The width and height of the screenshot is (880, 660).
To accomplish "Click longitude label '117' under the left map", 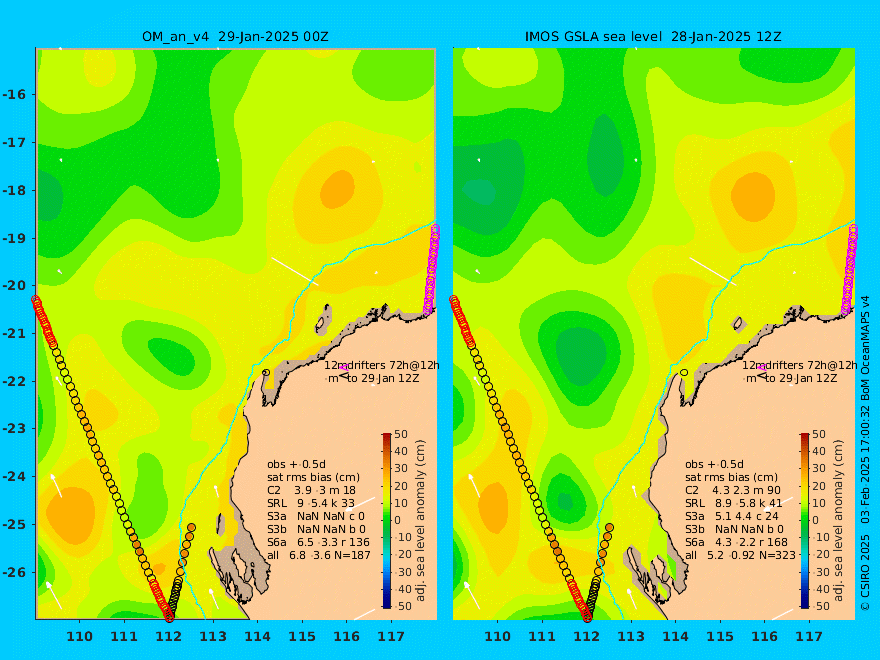I will tap(391, 636).
